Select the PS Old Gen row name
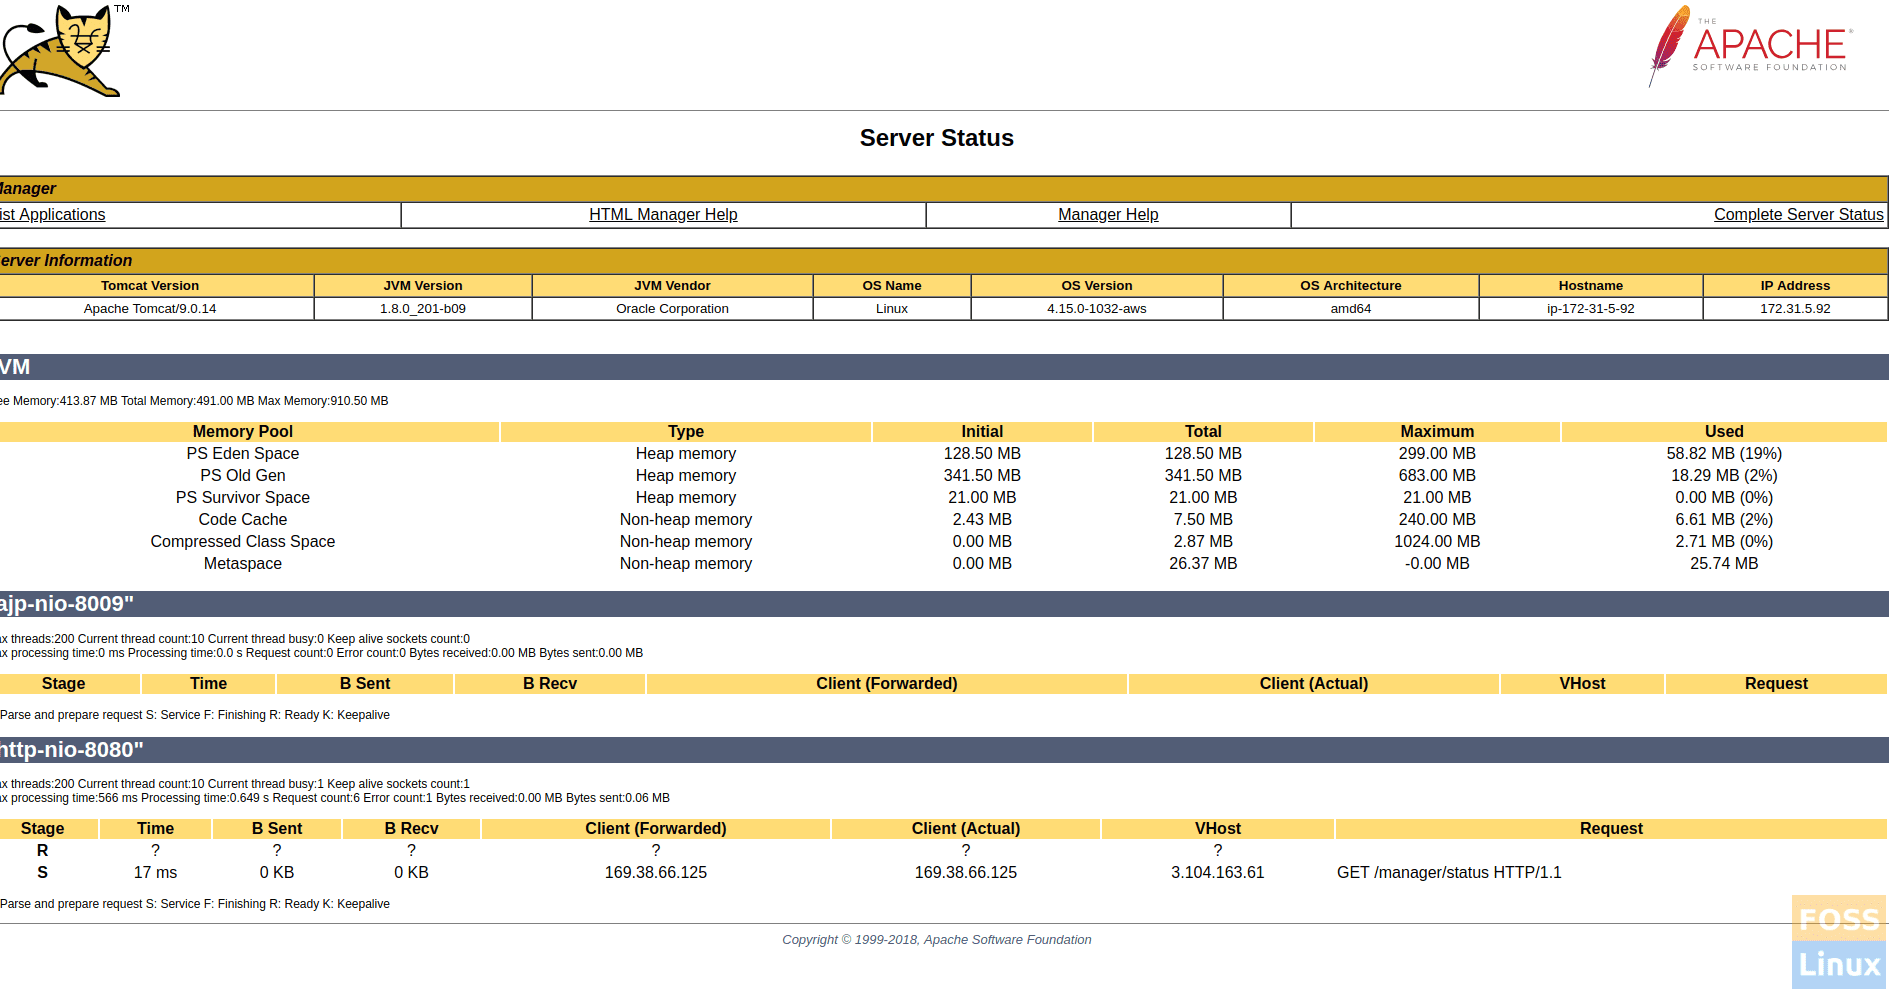 click(x=243, y=476)
